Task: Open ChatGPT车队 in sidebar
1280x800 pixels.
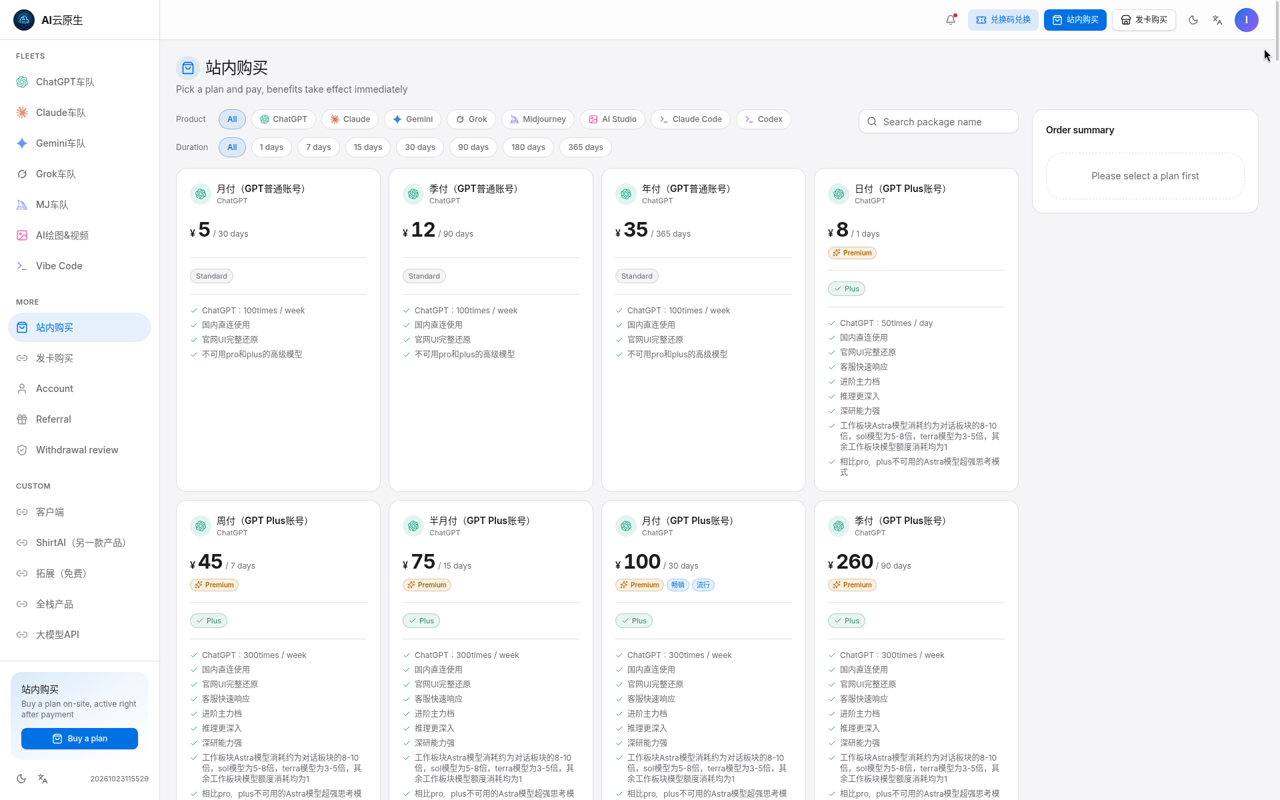Action: coord(80,82)
